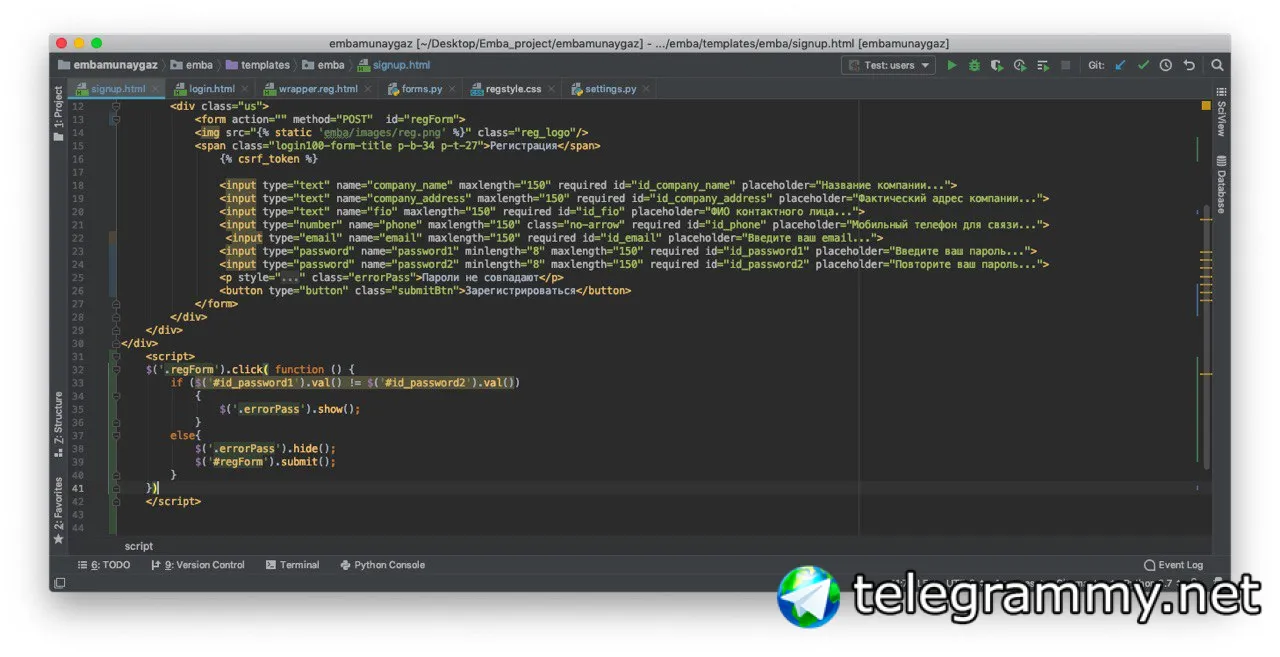Click the concurrency diagram run icon
This screenshot has height=657, width=1280.
[1043, 65]
